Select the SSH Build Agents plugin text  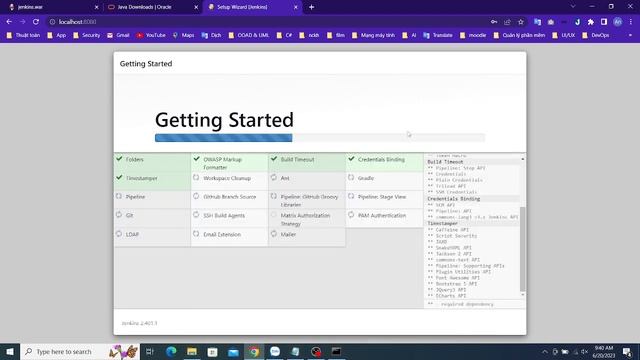tap(224, 216)
